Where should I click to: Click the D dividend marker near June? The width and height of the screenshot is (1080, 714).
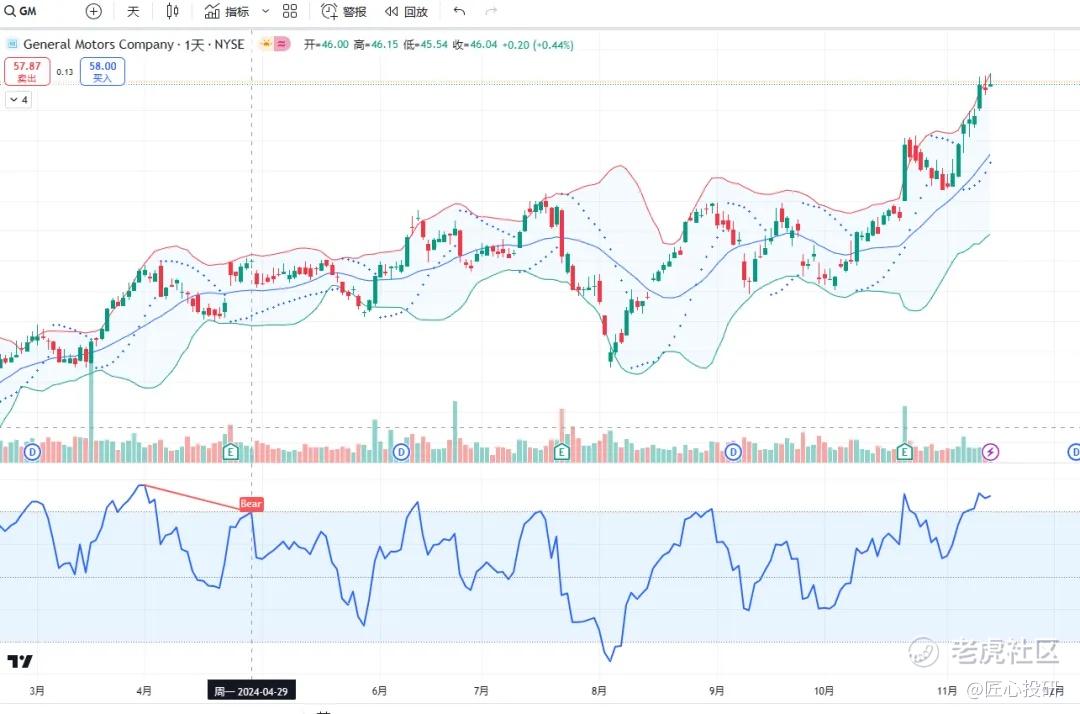click(401, 452)
